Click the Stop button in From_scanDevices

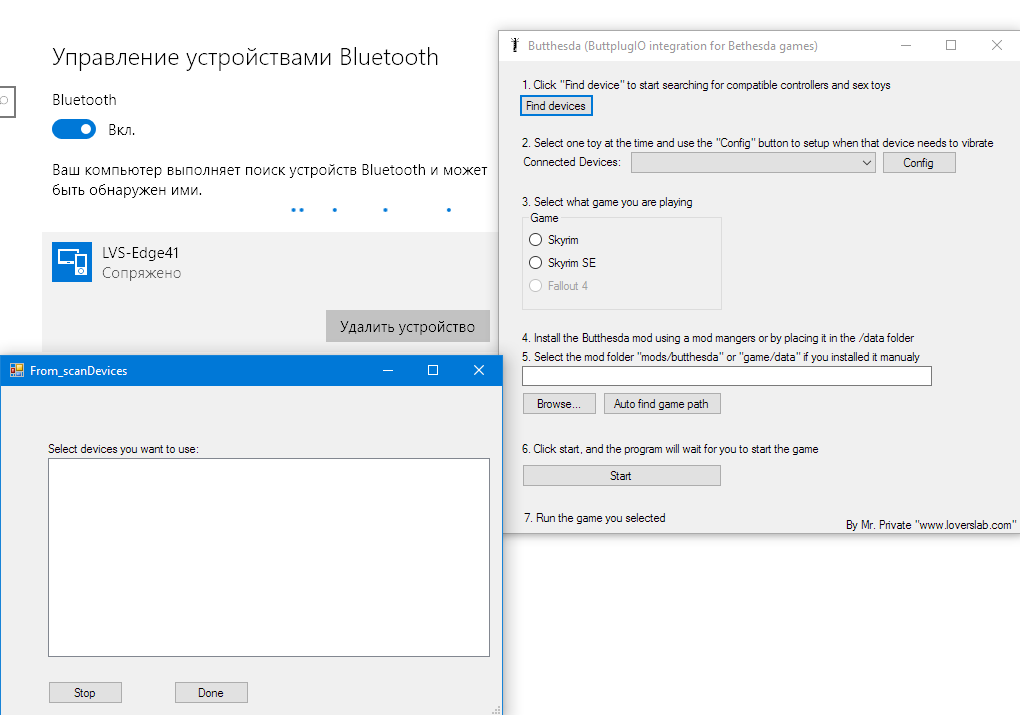coord(85,693)
